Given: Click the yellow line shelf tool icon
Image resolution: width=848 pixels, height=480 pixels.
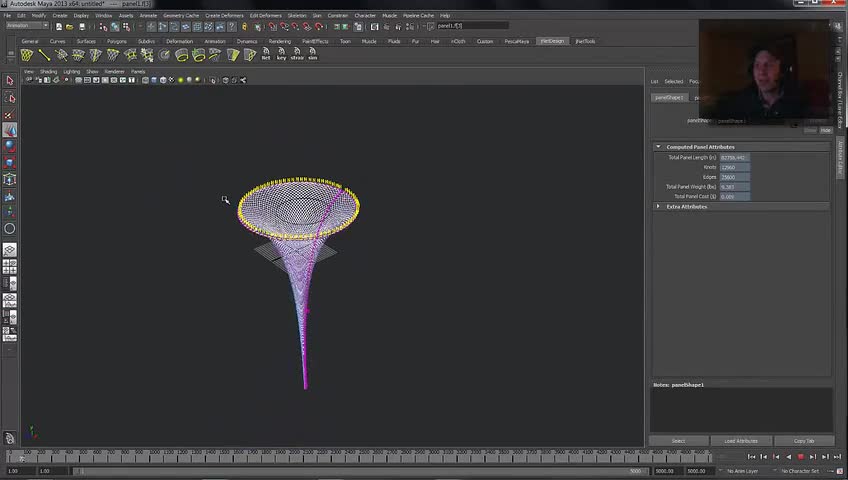Looking at the screenshot, I should 44,55.
